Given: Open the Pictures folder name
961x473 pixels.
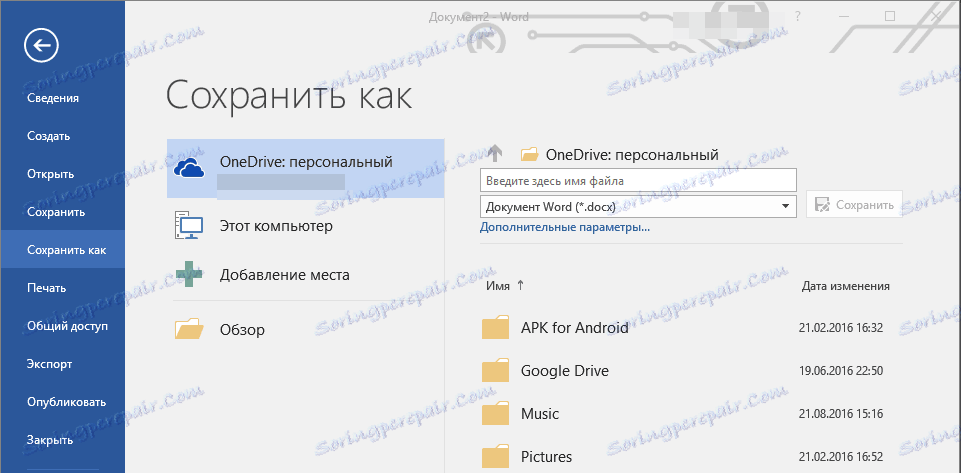Looking at the screenshot, I should point(547,457).
